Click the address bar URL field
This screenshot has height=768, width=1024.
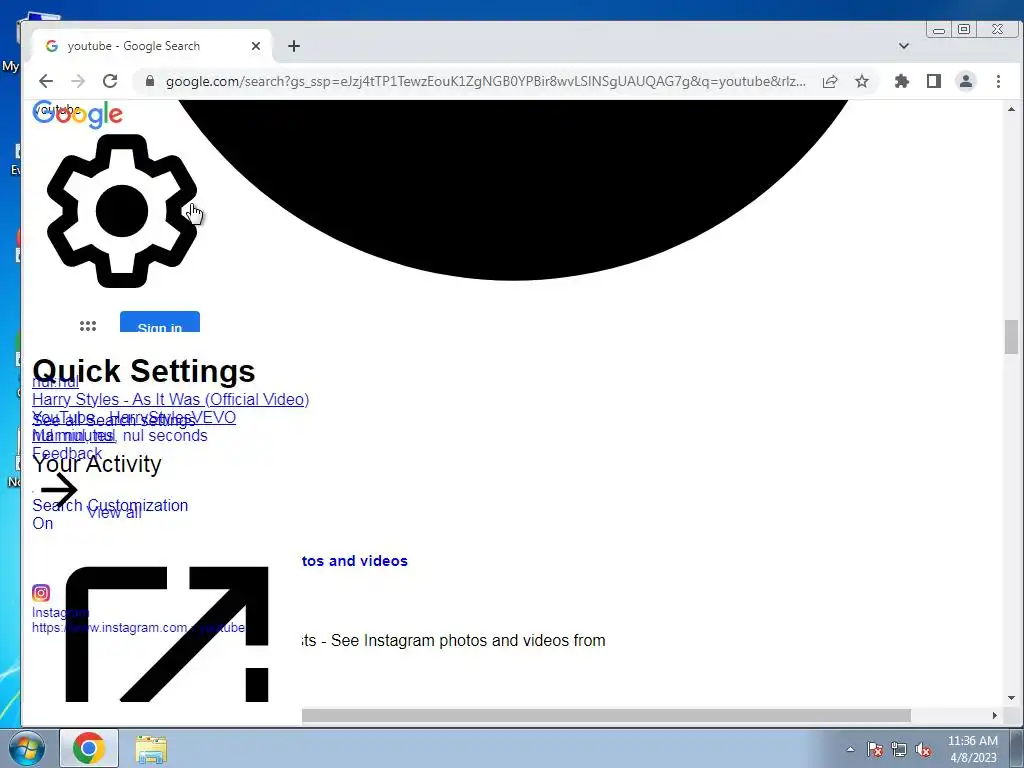(486, 81)
